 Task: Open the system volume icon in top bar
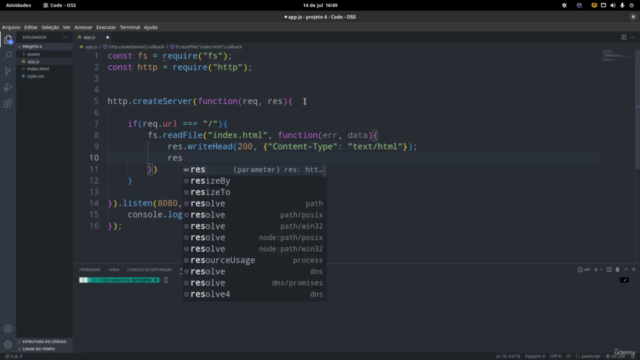(x=613, y=5)
